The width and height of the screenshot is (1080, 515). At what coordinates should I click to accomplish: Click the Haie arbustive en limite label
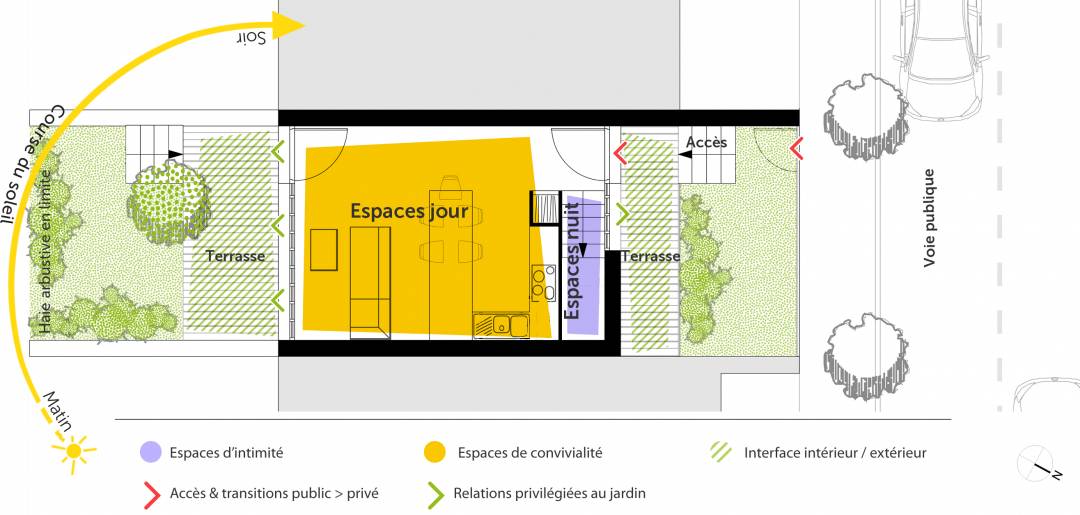(45, 248)
